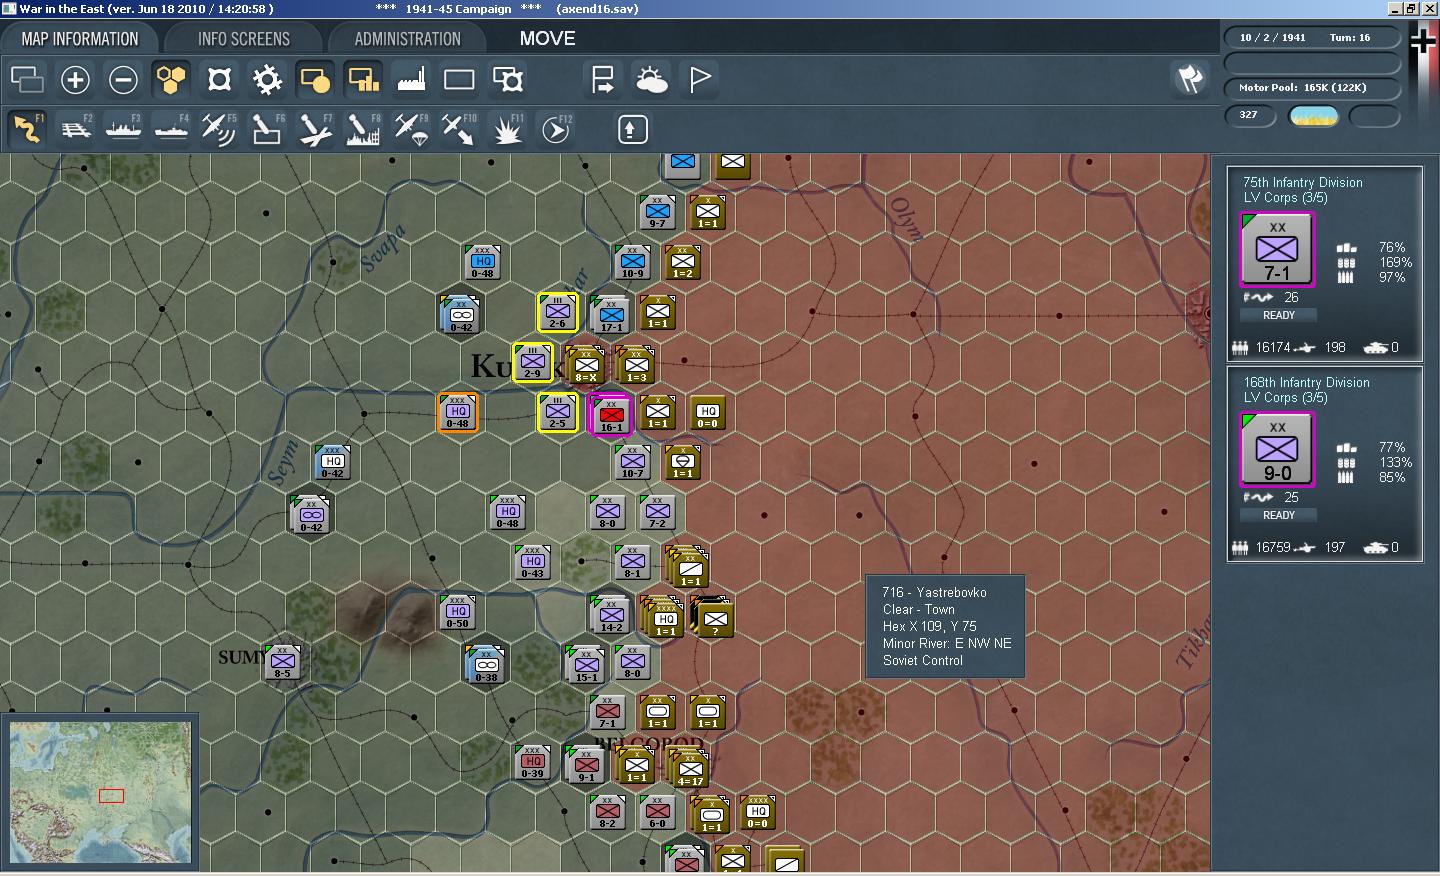Select the F11 explosion mode icon
The image size is (1440, 876).
507,129
